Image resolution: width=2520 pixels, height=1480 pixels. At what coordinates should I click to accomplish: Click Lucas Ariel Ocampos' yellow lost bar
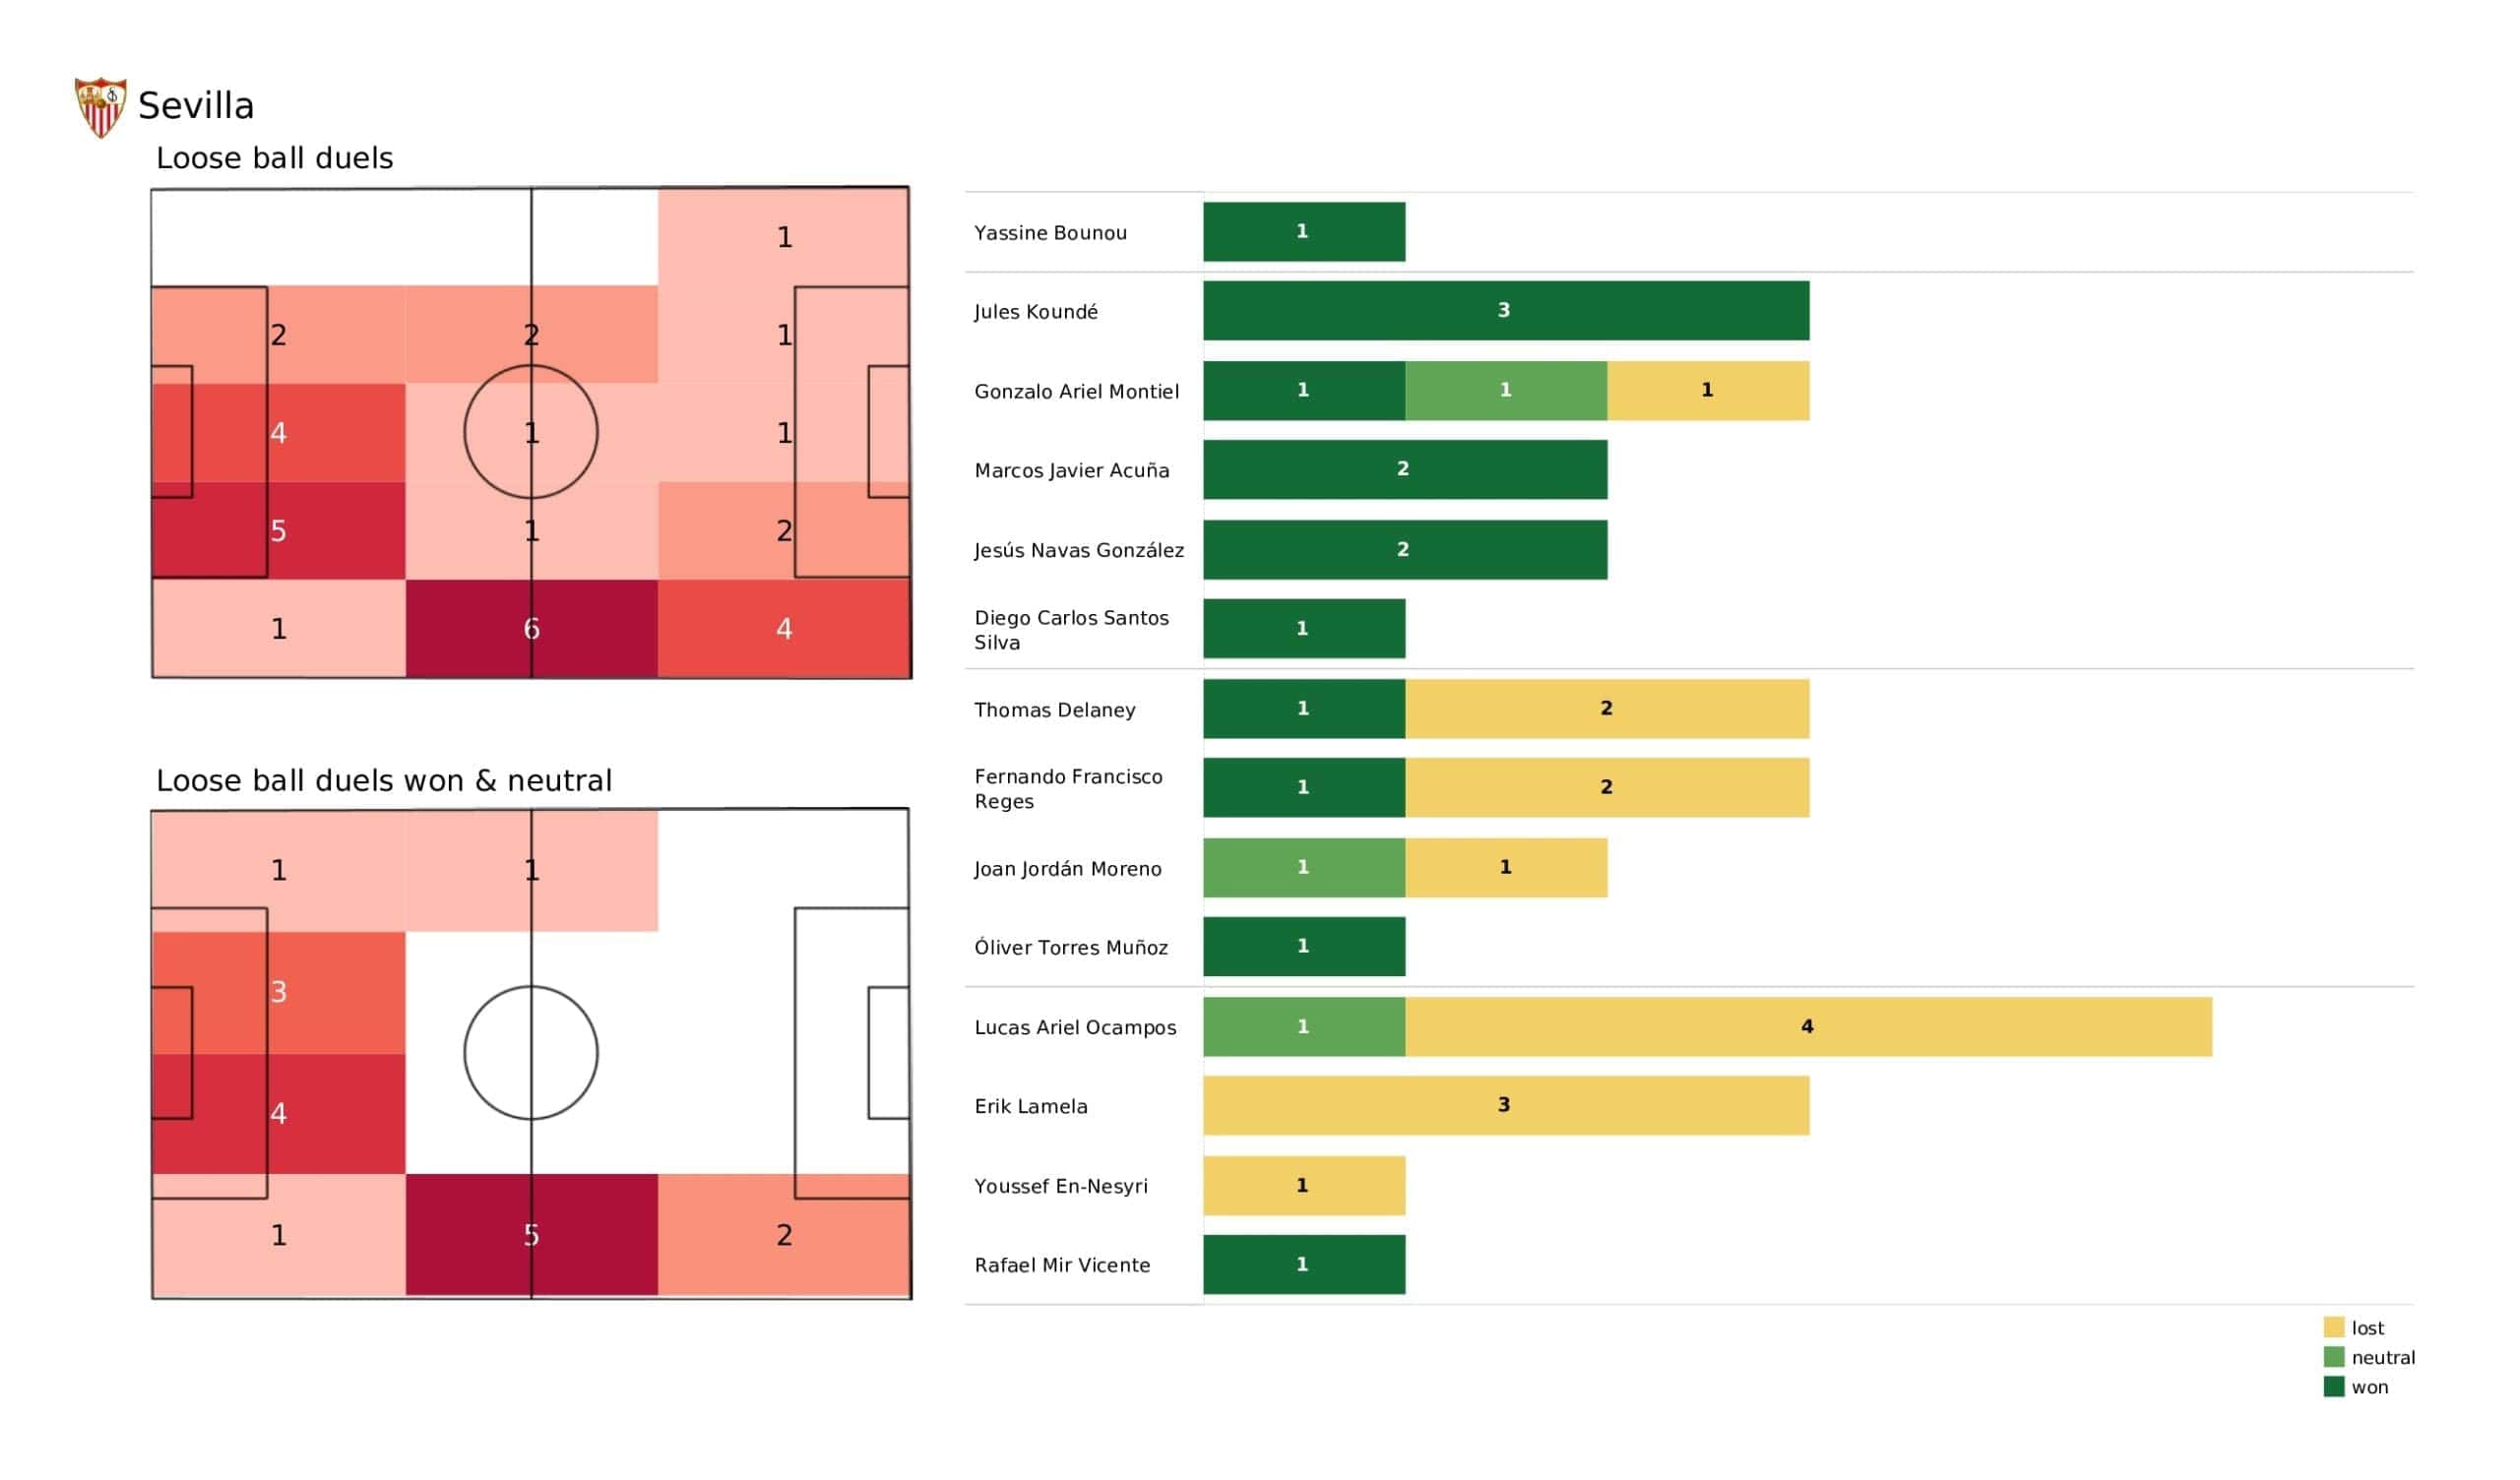point(1807,1026)
